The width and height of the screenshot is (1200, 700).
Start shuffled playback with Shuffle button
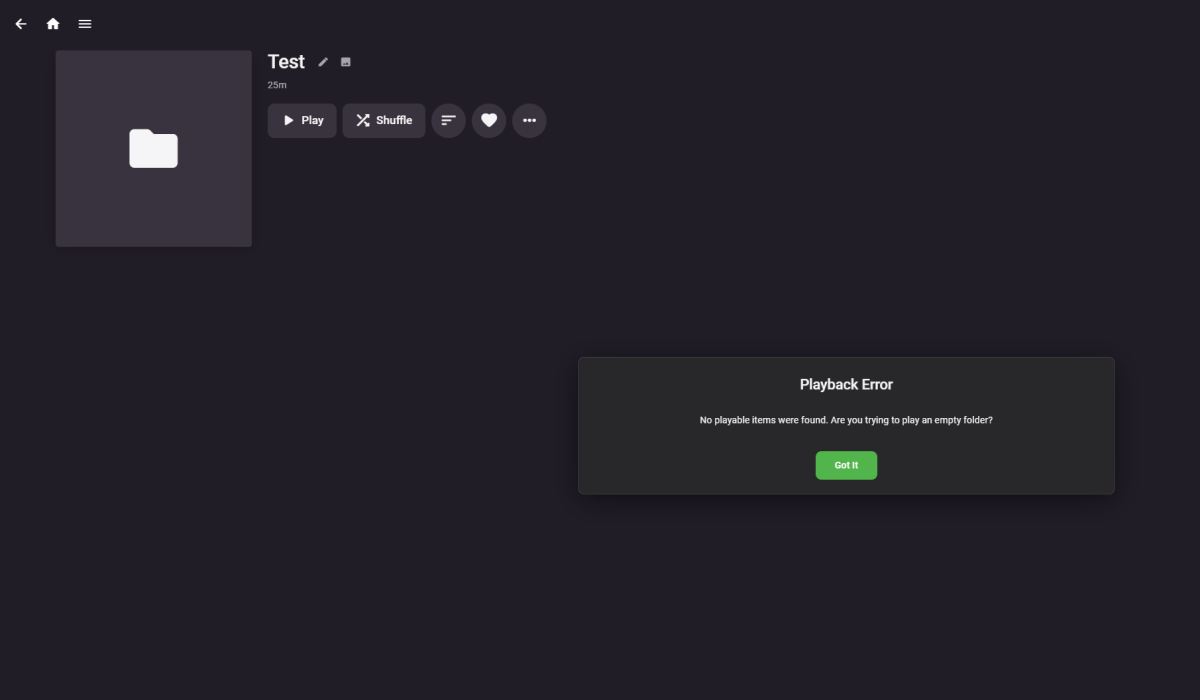[383, 120]
